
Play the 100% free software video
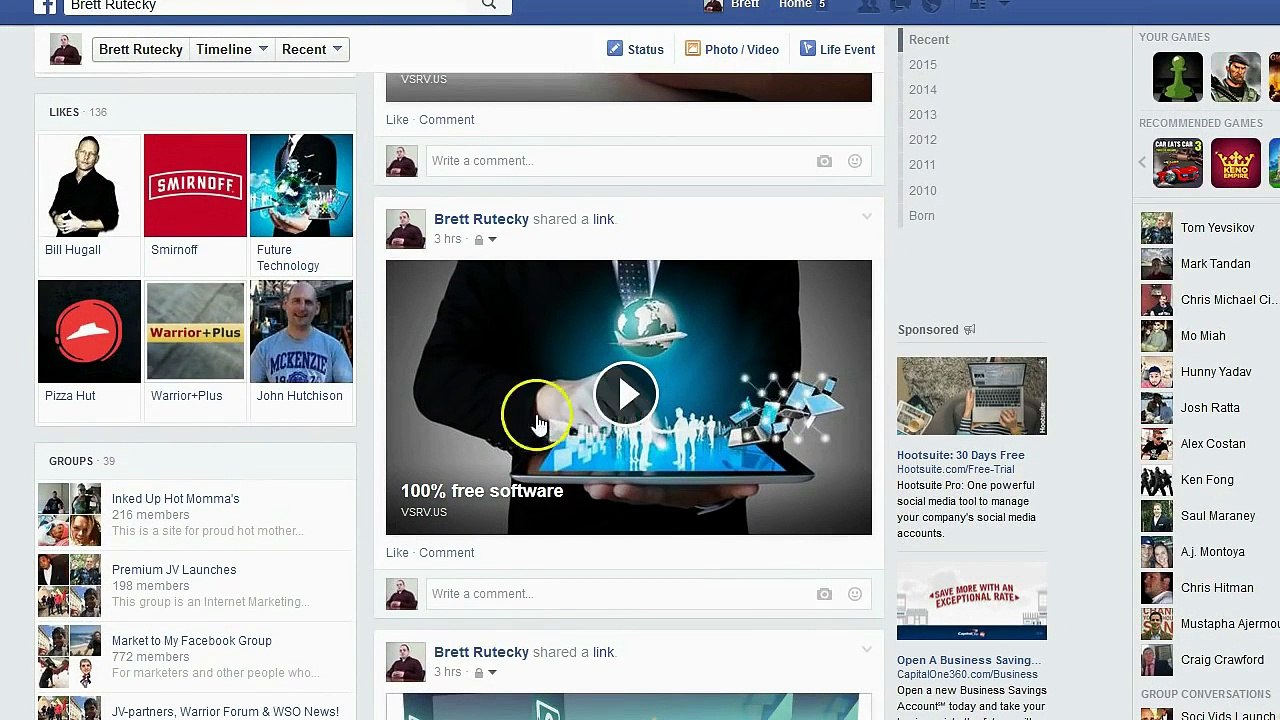pos(626,394)
